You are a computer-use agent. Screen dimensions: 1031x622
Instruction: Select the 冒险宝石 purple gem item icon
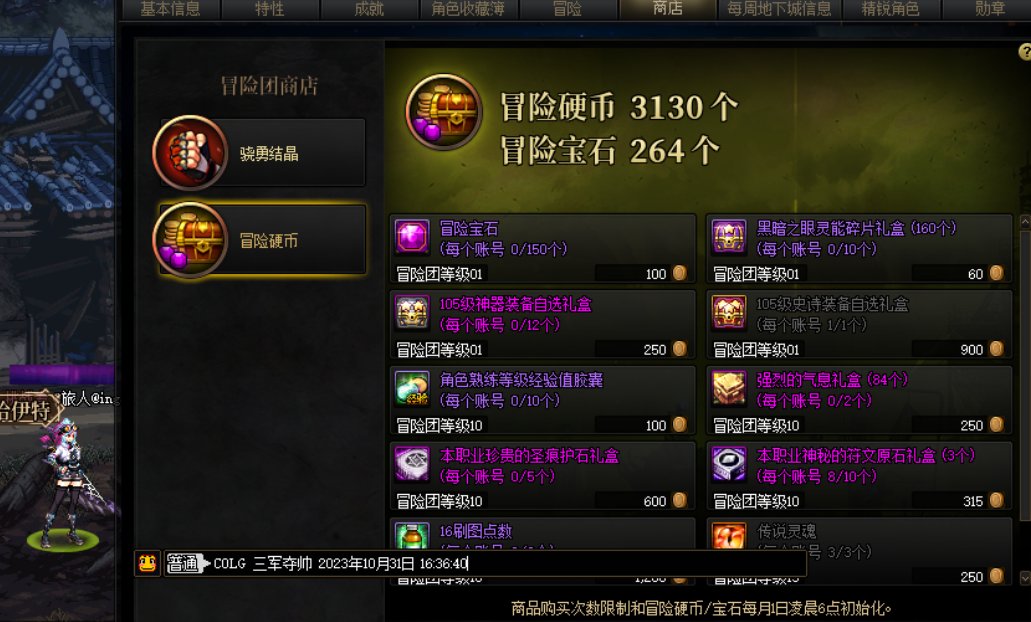tap(412, 236)
